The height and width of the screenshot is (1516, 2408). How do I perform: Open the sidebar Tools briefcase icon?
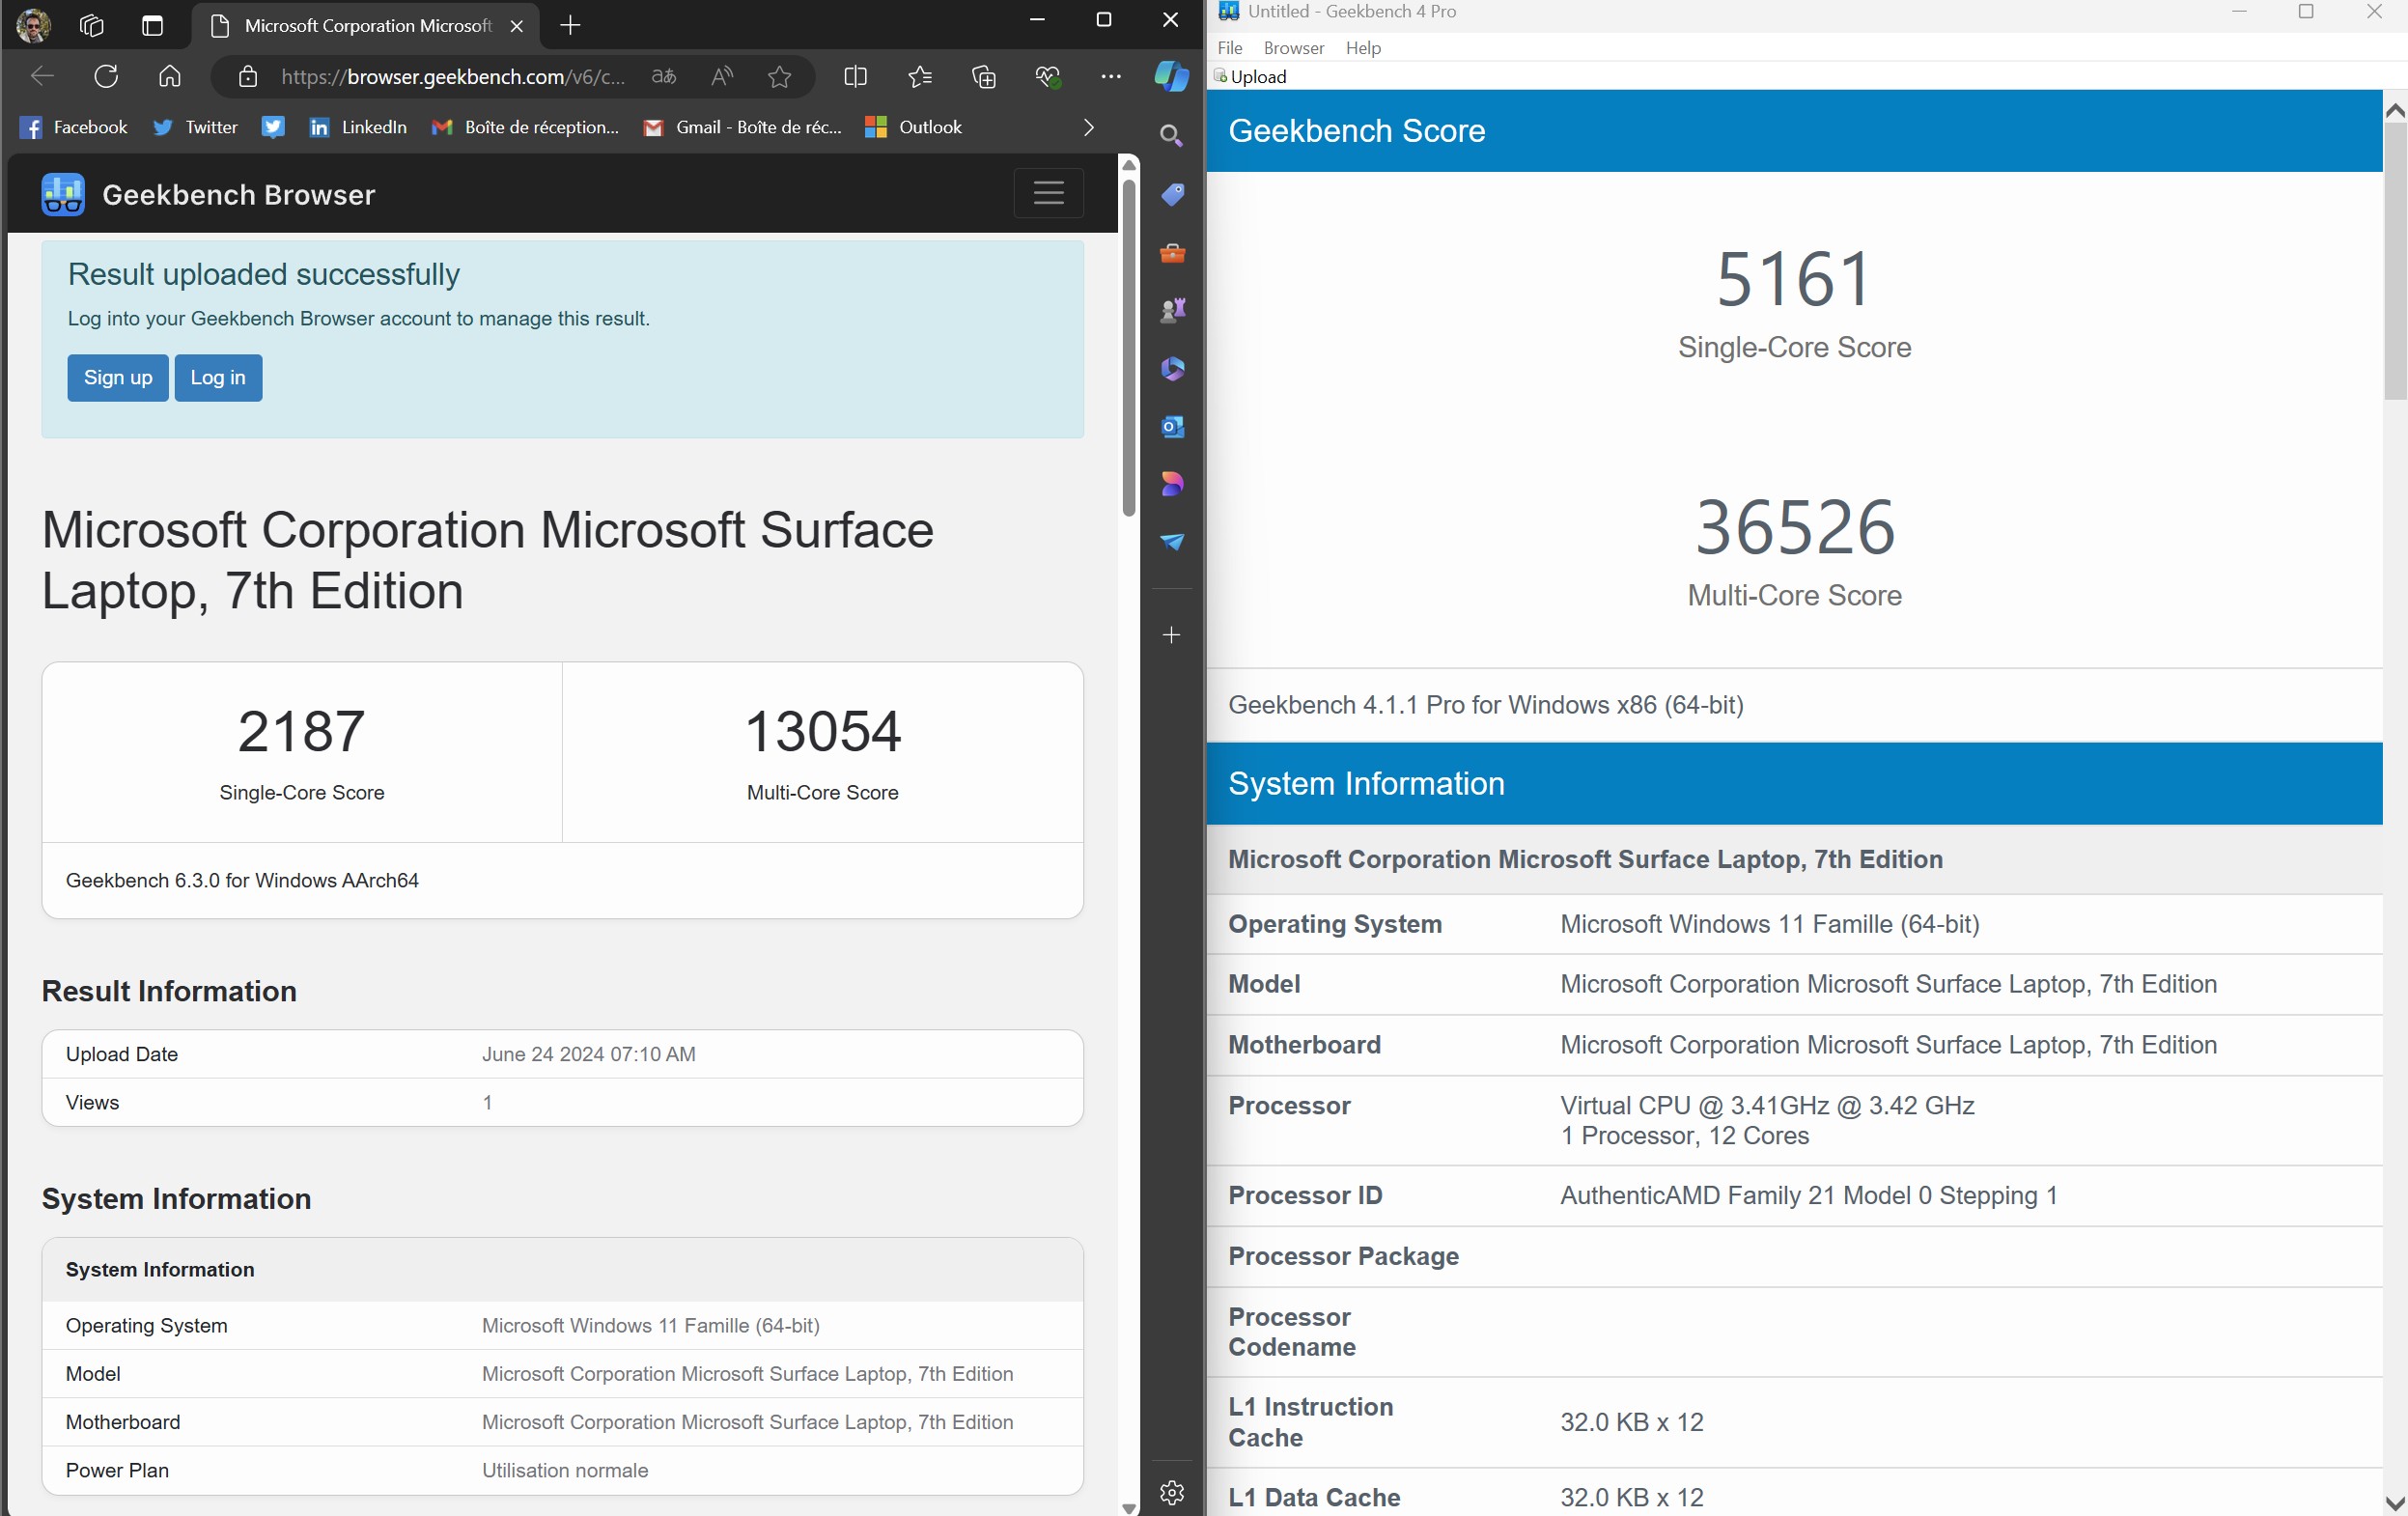point(1172,252)
